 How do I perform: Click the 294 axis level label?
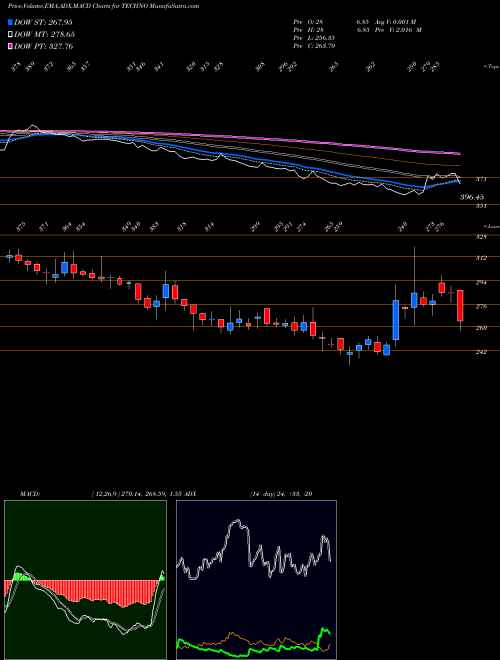pyautogui.click(x=481, y=282)
